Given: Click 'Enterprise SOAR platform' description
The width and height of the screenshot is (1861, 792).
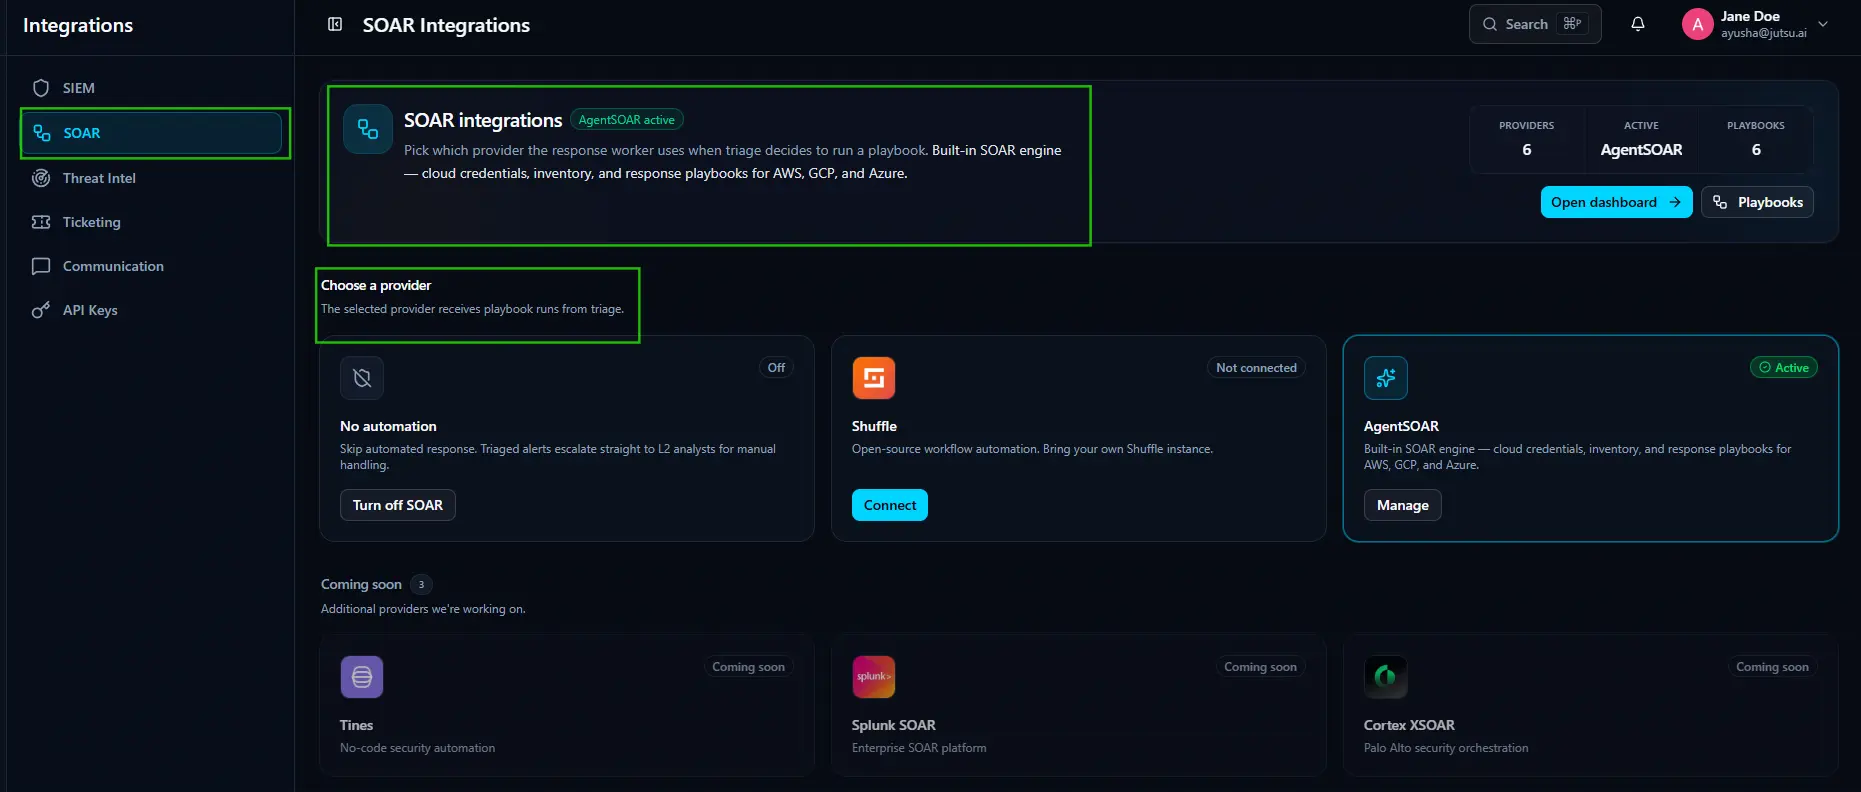Looking at the screenshot, I should pos(919,748).
